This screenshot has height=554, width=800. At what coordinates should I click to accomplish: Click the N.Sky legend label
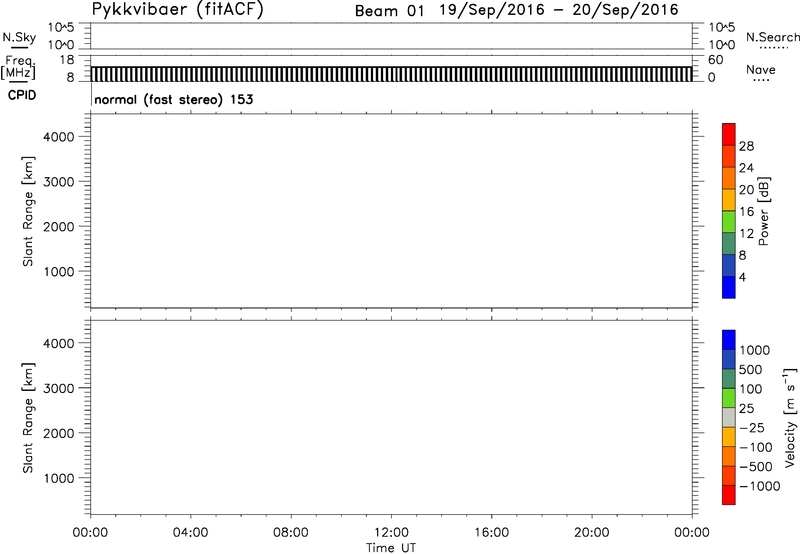(x=19, y=37)
